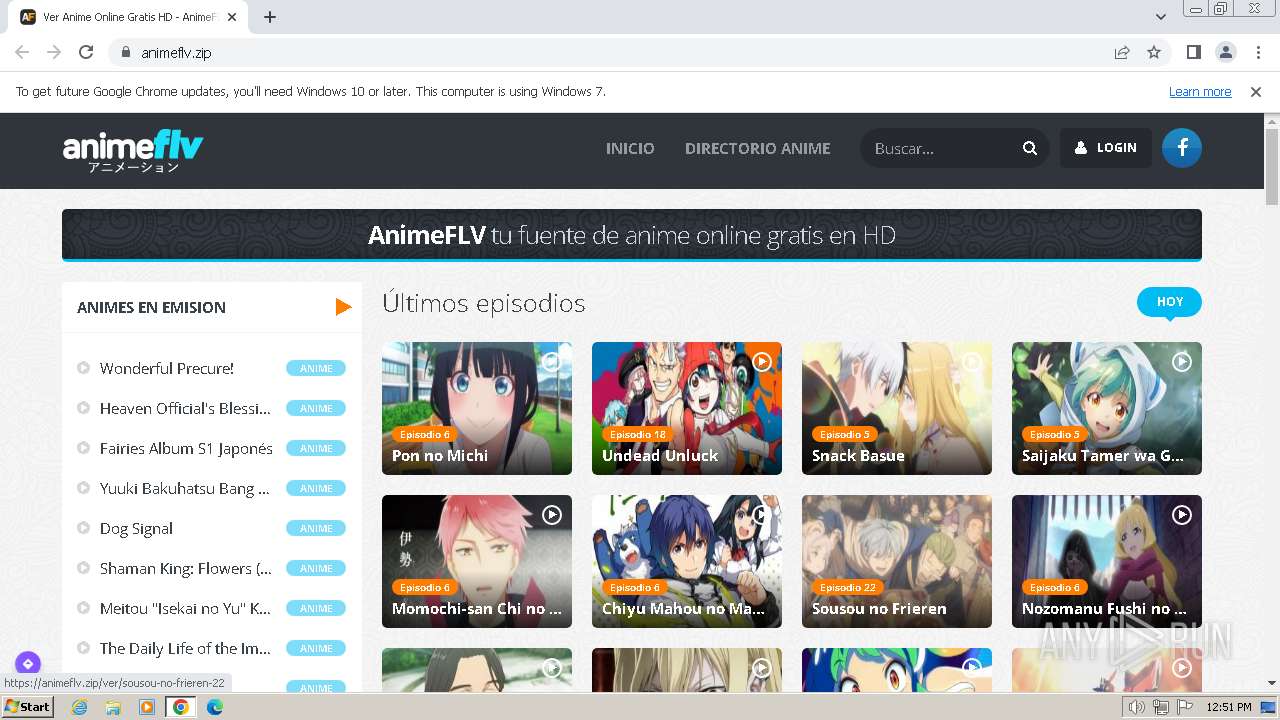Image resolution: width=1280 pixels, height=720 pixels.
Task: Open the Learn more link
Action: tap(1200, 91)
